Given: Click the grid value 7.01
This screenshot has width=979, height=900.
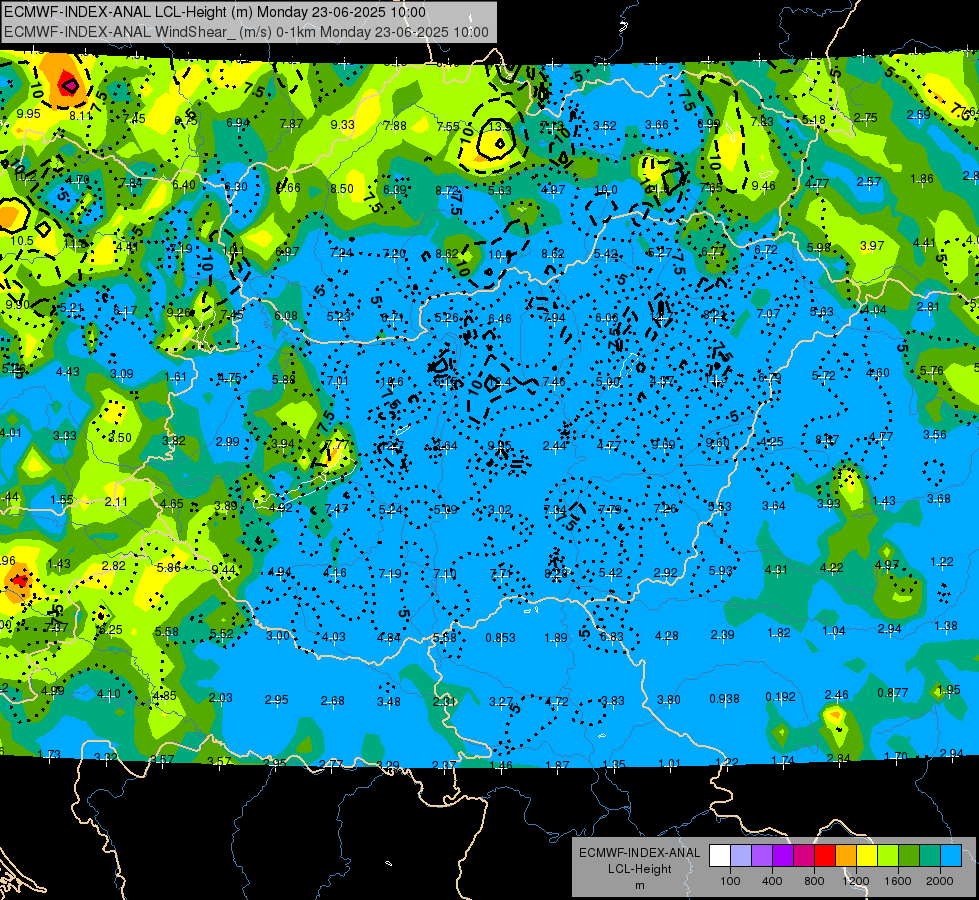Looking at the screenshot, I should click(337, 380).
